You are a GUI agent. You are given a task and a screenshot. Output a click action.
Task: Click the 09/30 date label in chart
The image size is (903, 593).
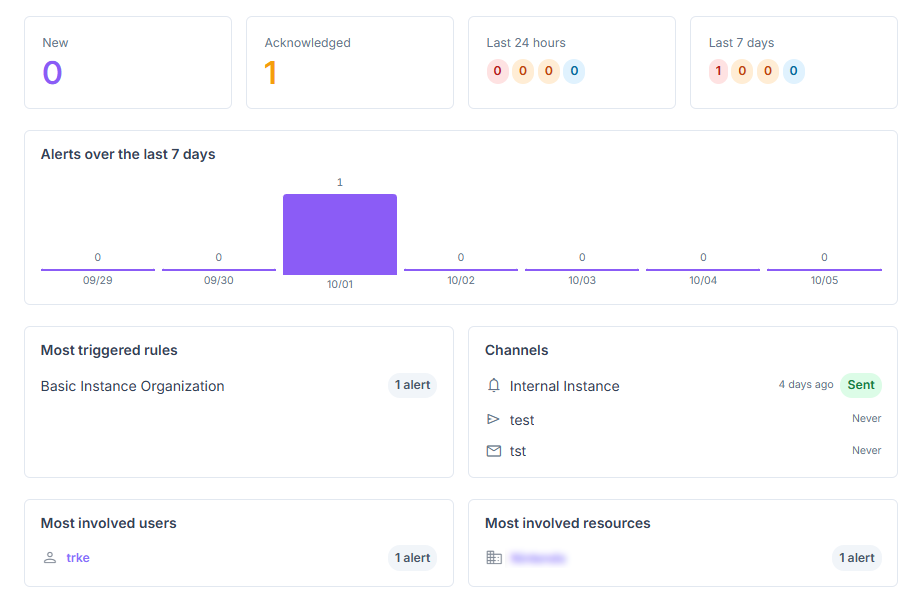coord(219,280)
